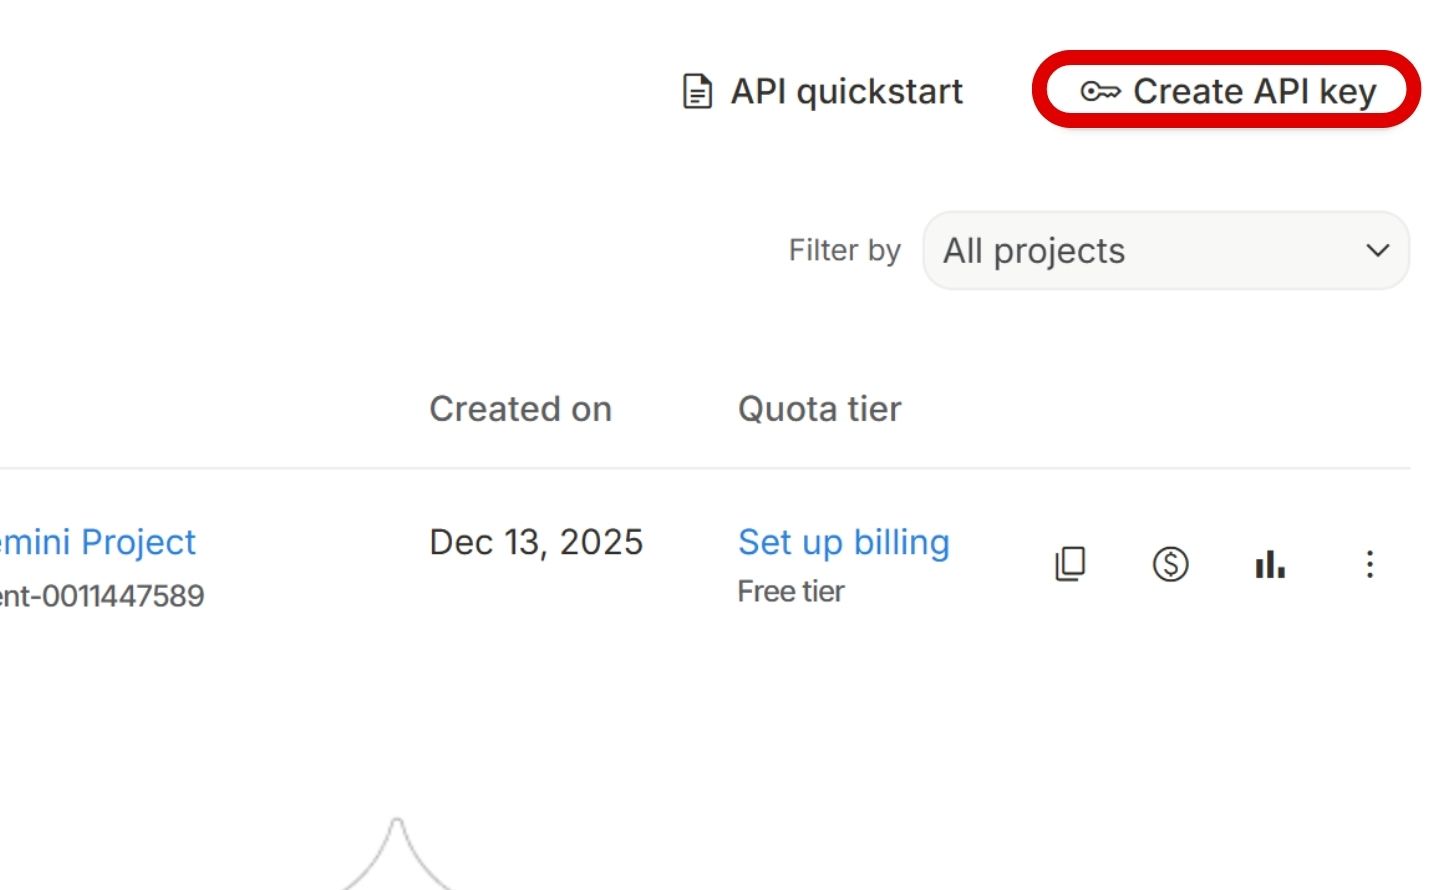Screen dimensions: 1450x890
Task: Click the Set up billing link
Action: (x=843, y=542)
